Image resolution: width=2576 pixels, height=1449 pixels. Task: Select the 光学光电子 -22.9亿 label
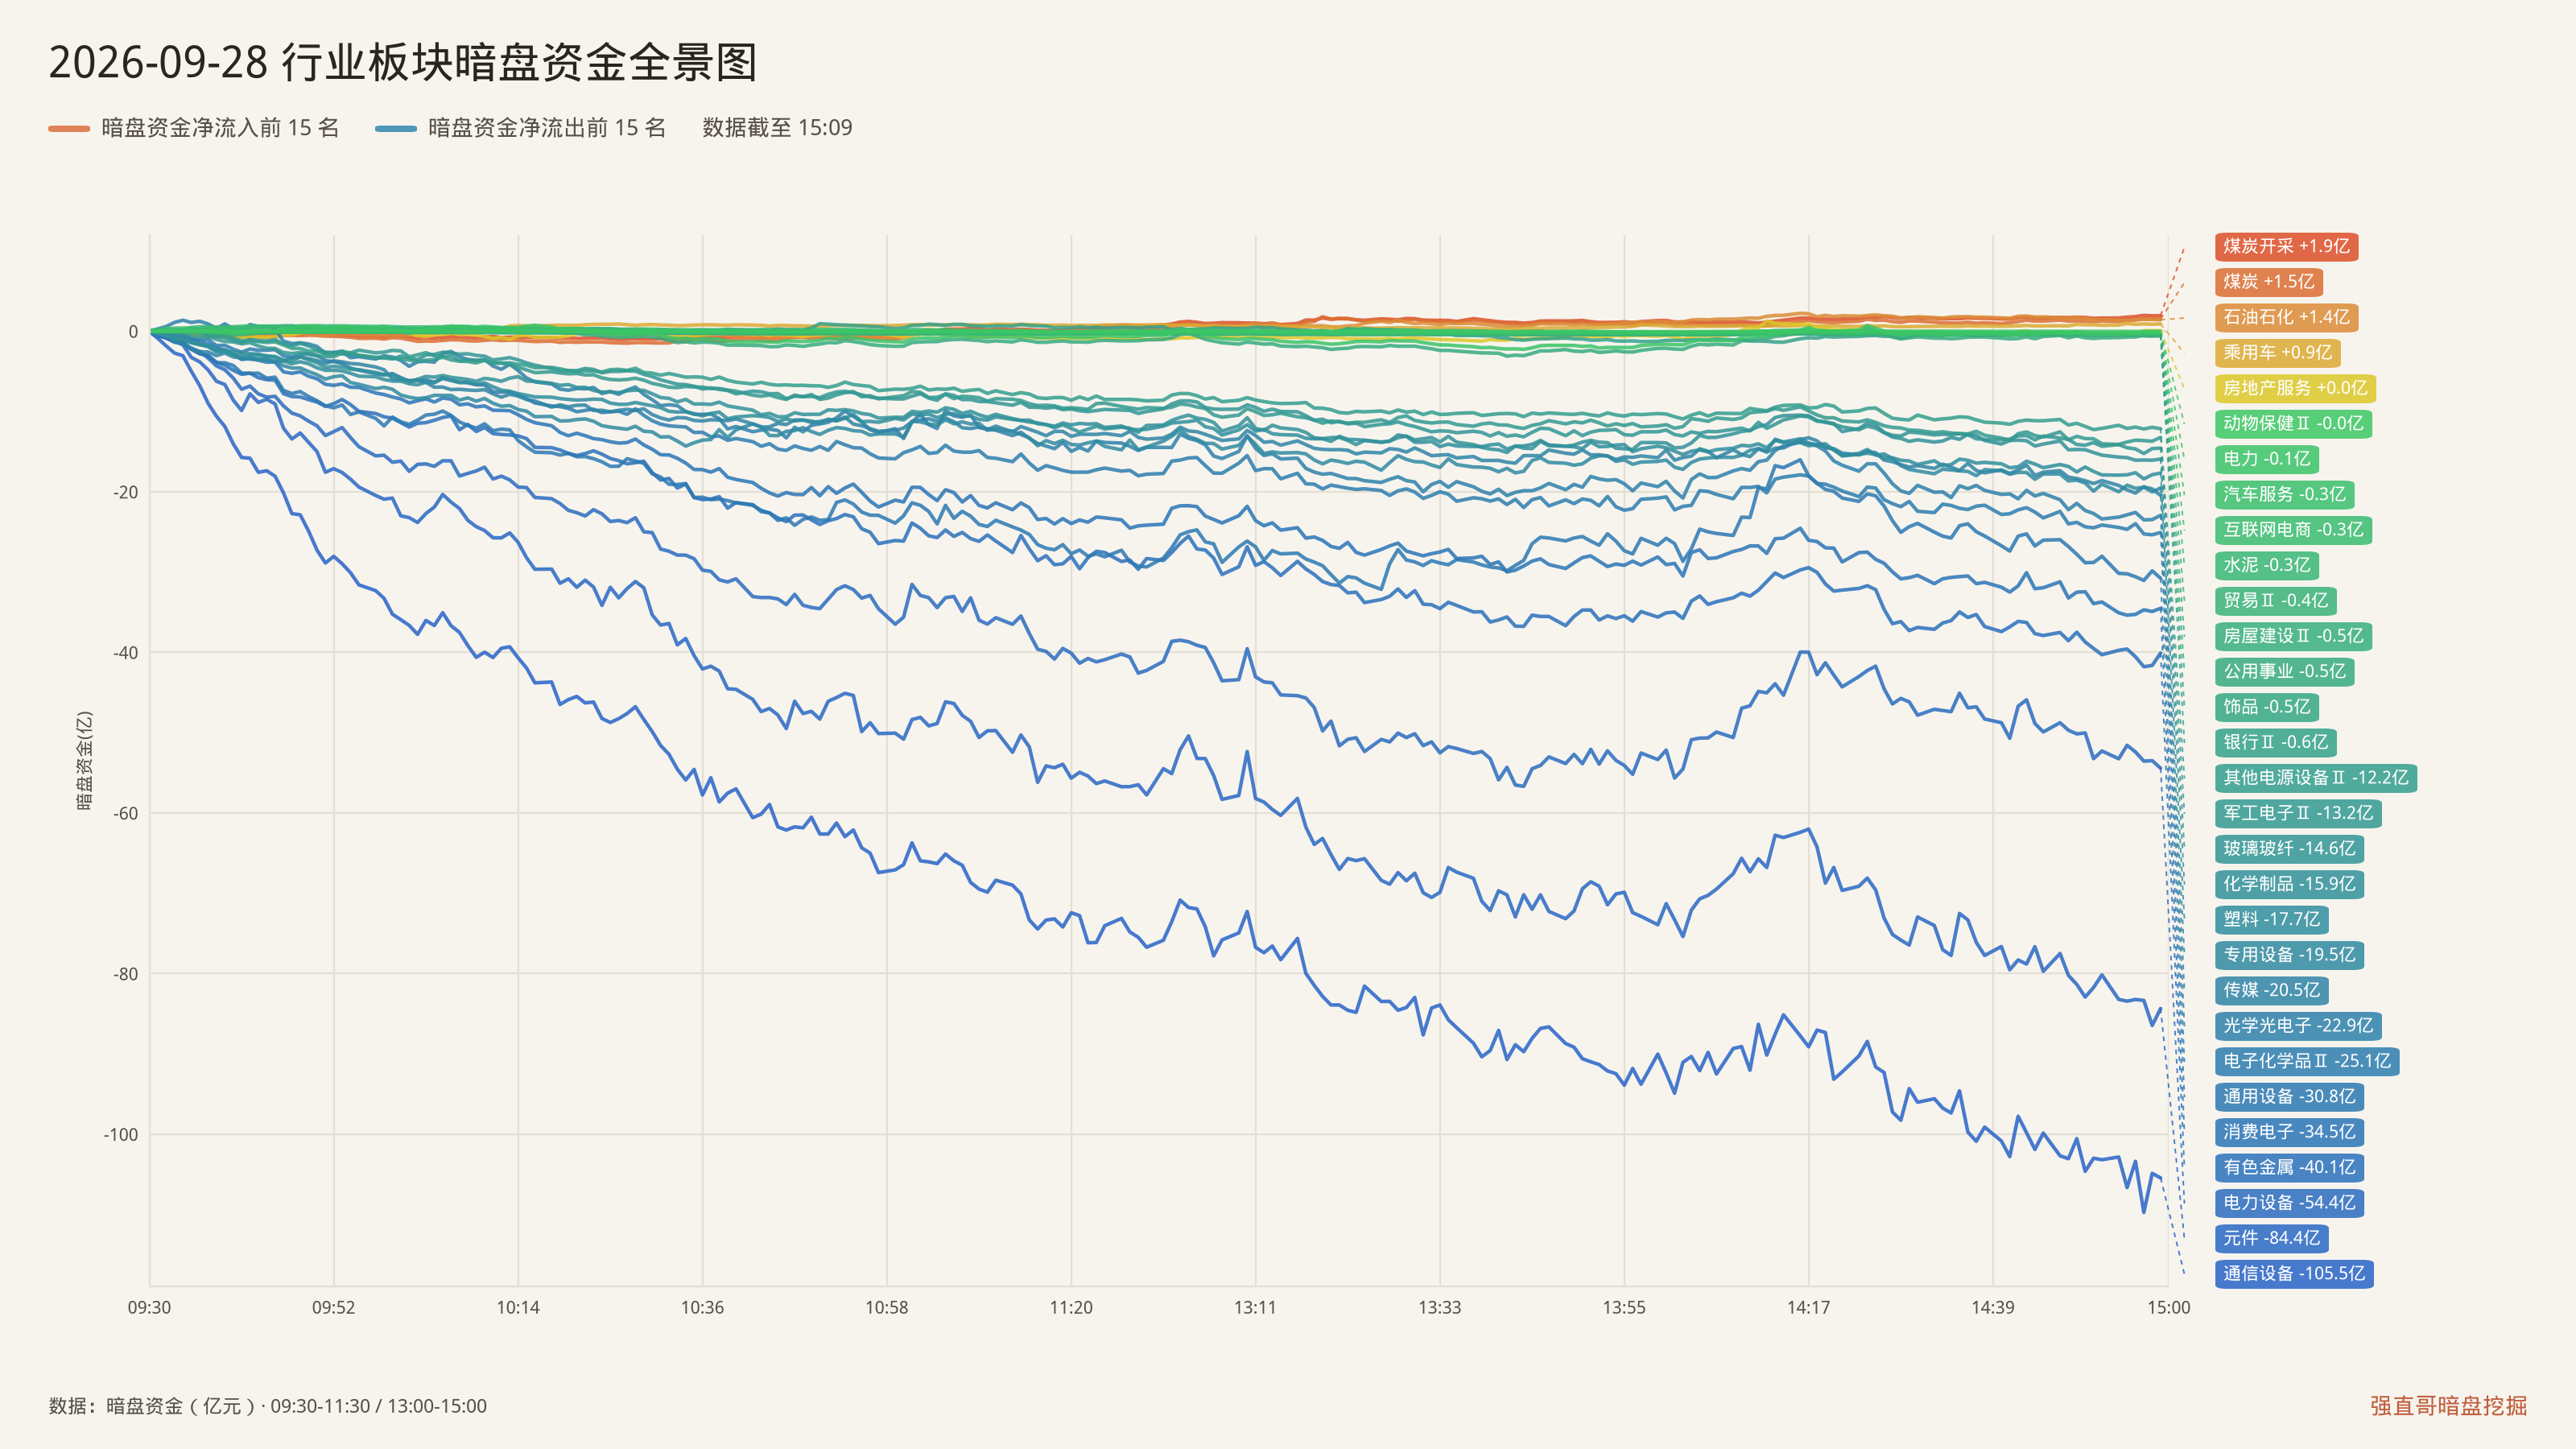pyautogui.click(x=2298, y=1026)
